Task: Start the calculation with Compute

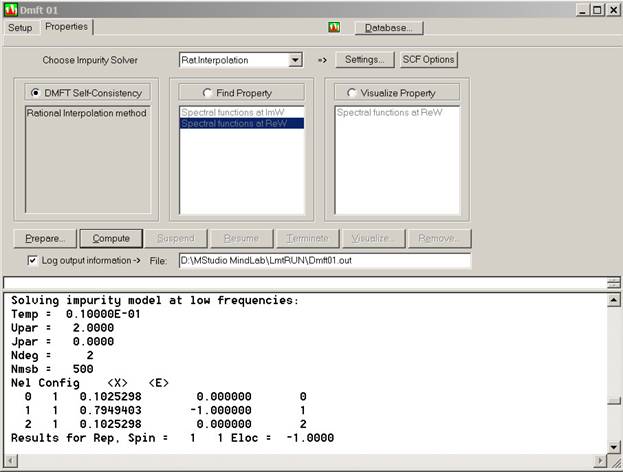Action: pos(111,238)
